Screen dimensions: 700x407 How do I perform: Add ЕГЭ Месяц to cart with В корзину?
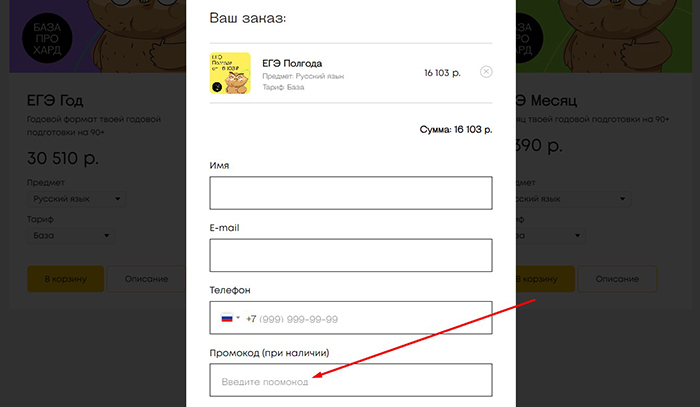(545, 279)
